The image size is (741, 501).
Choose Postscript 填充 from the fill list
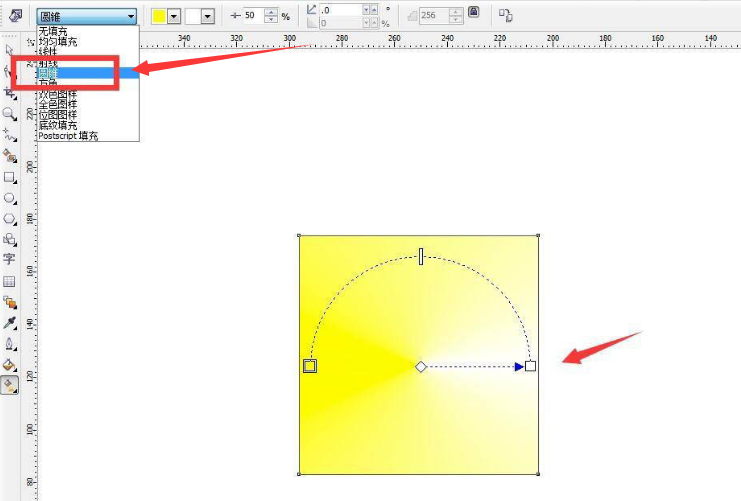coord(68,136)
